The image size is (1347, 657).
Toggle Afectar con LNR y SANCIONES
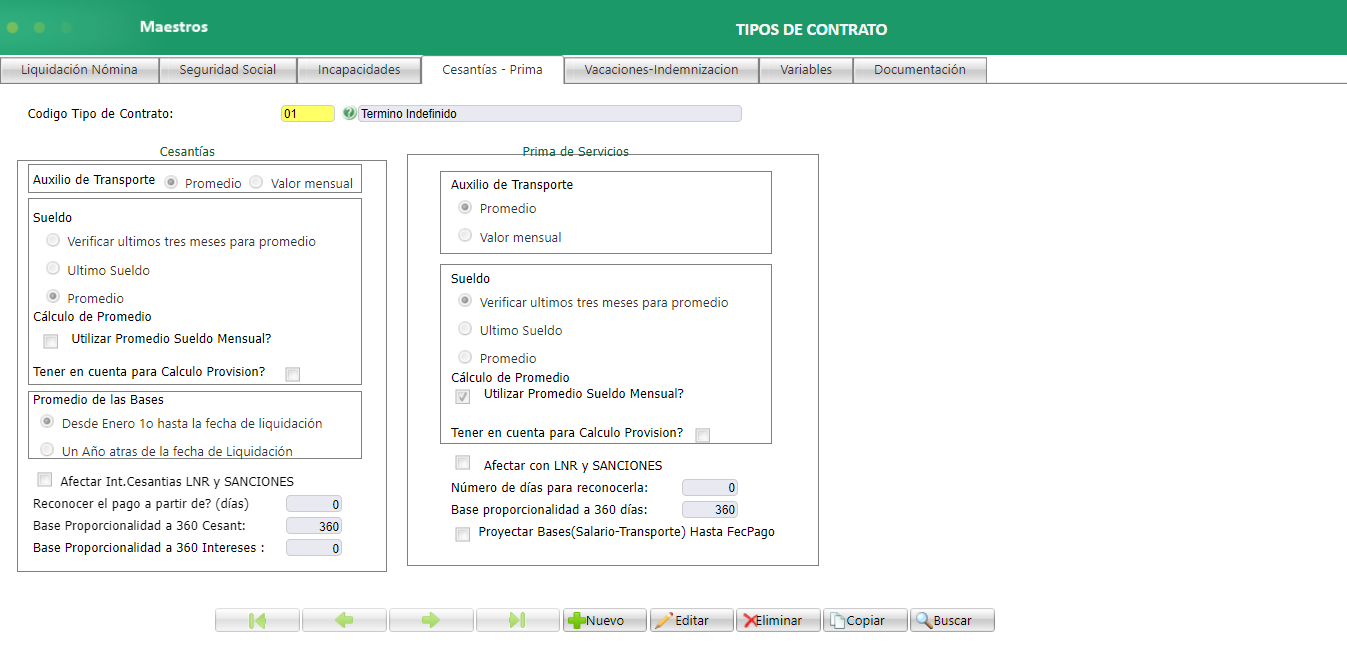coord(463,463)
